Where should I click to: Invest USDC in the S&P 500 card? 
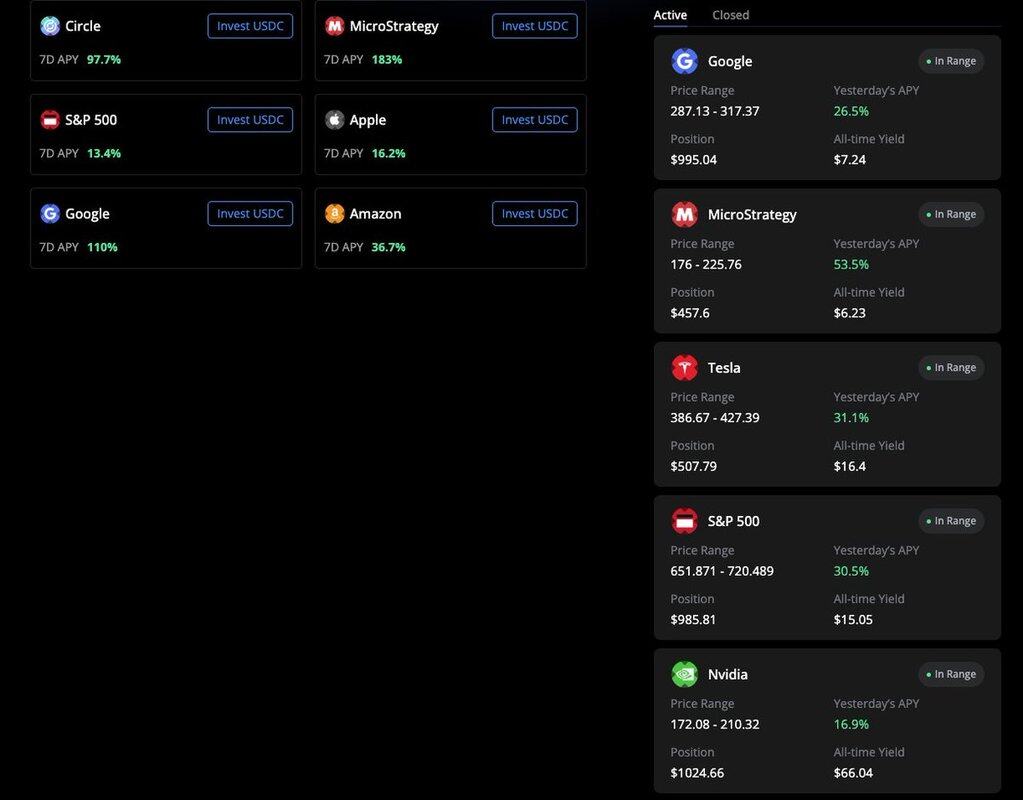pyautogui.click(x=250, y=120)
